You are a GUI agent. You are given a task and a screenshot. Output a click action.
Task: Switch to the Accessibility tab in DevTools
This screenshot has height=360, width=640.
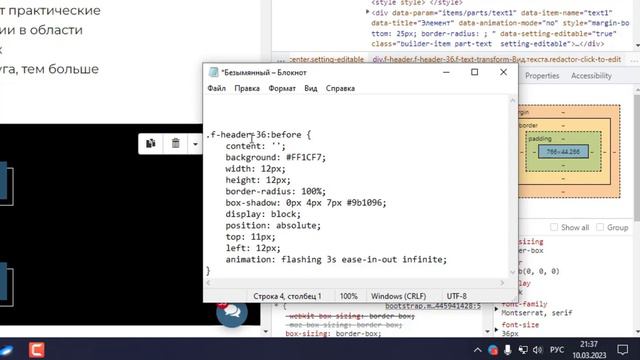pyautogui.click(x=591, y=76)
